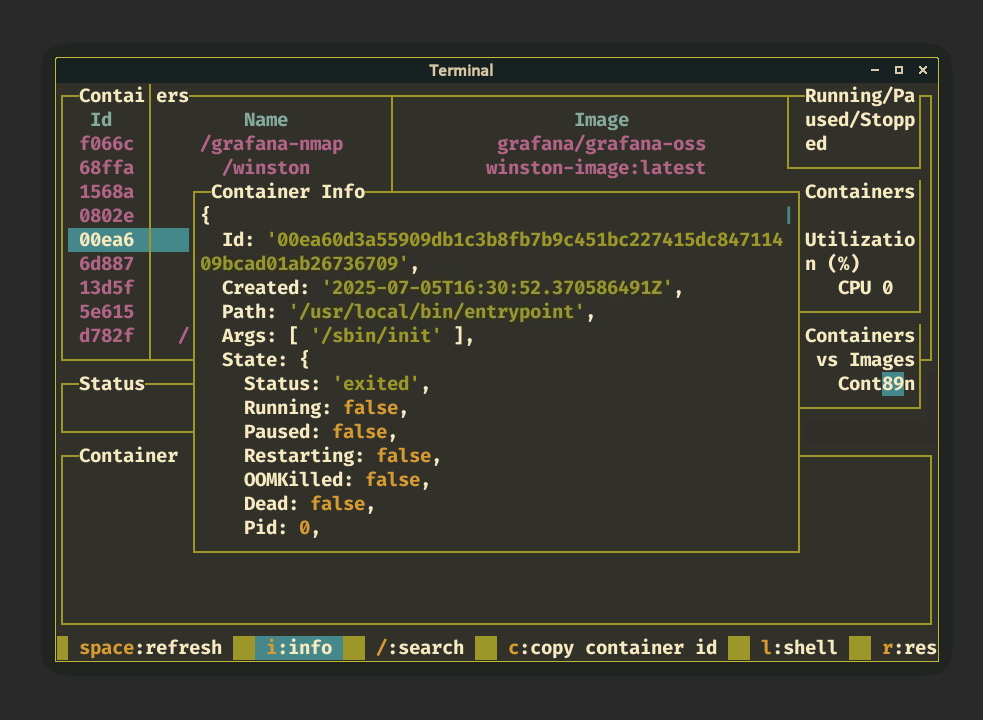The width and height of the screenshot is (983, 720).
Task: Click the Image column header
Action: pos(601,119)
